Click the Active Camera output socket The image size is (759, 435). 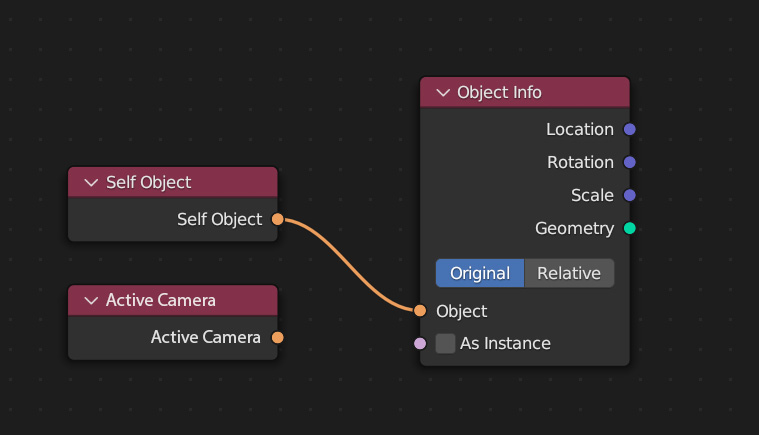(x=277, y=337)
